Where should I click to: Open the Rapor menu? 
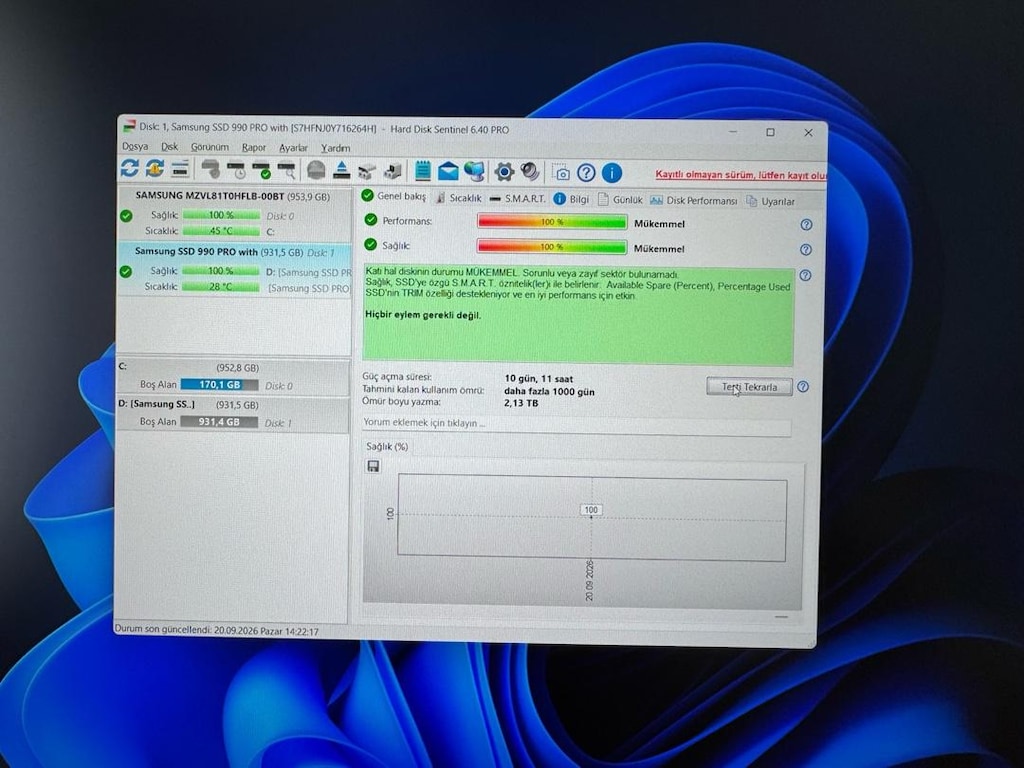(x=254, y=148)
